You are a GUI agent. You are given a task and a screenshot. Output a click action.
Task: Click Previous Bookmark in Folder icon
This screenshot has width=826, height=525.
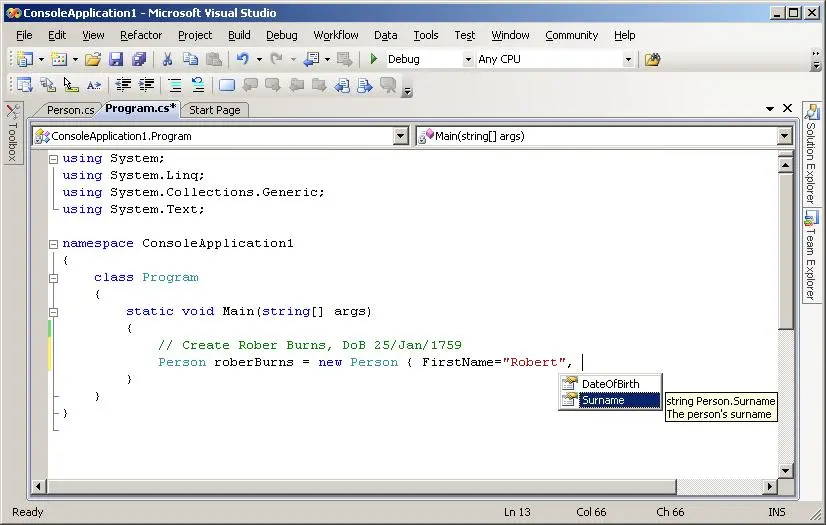point(297,84)
